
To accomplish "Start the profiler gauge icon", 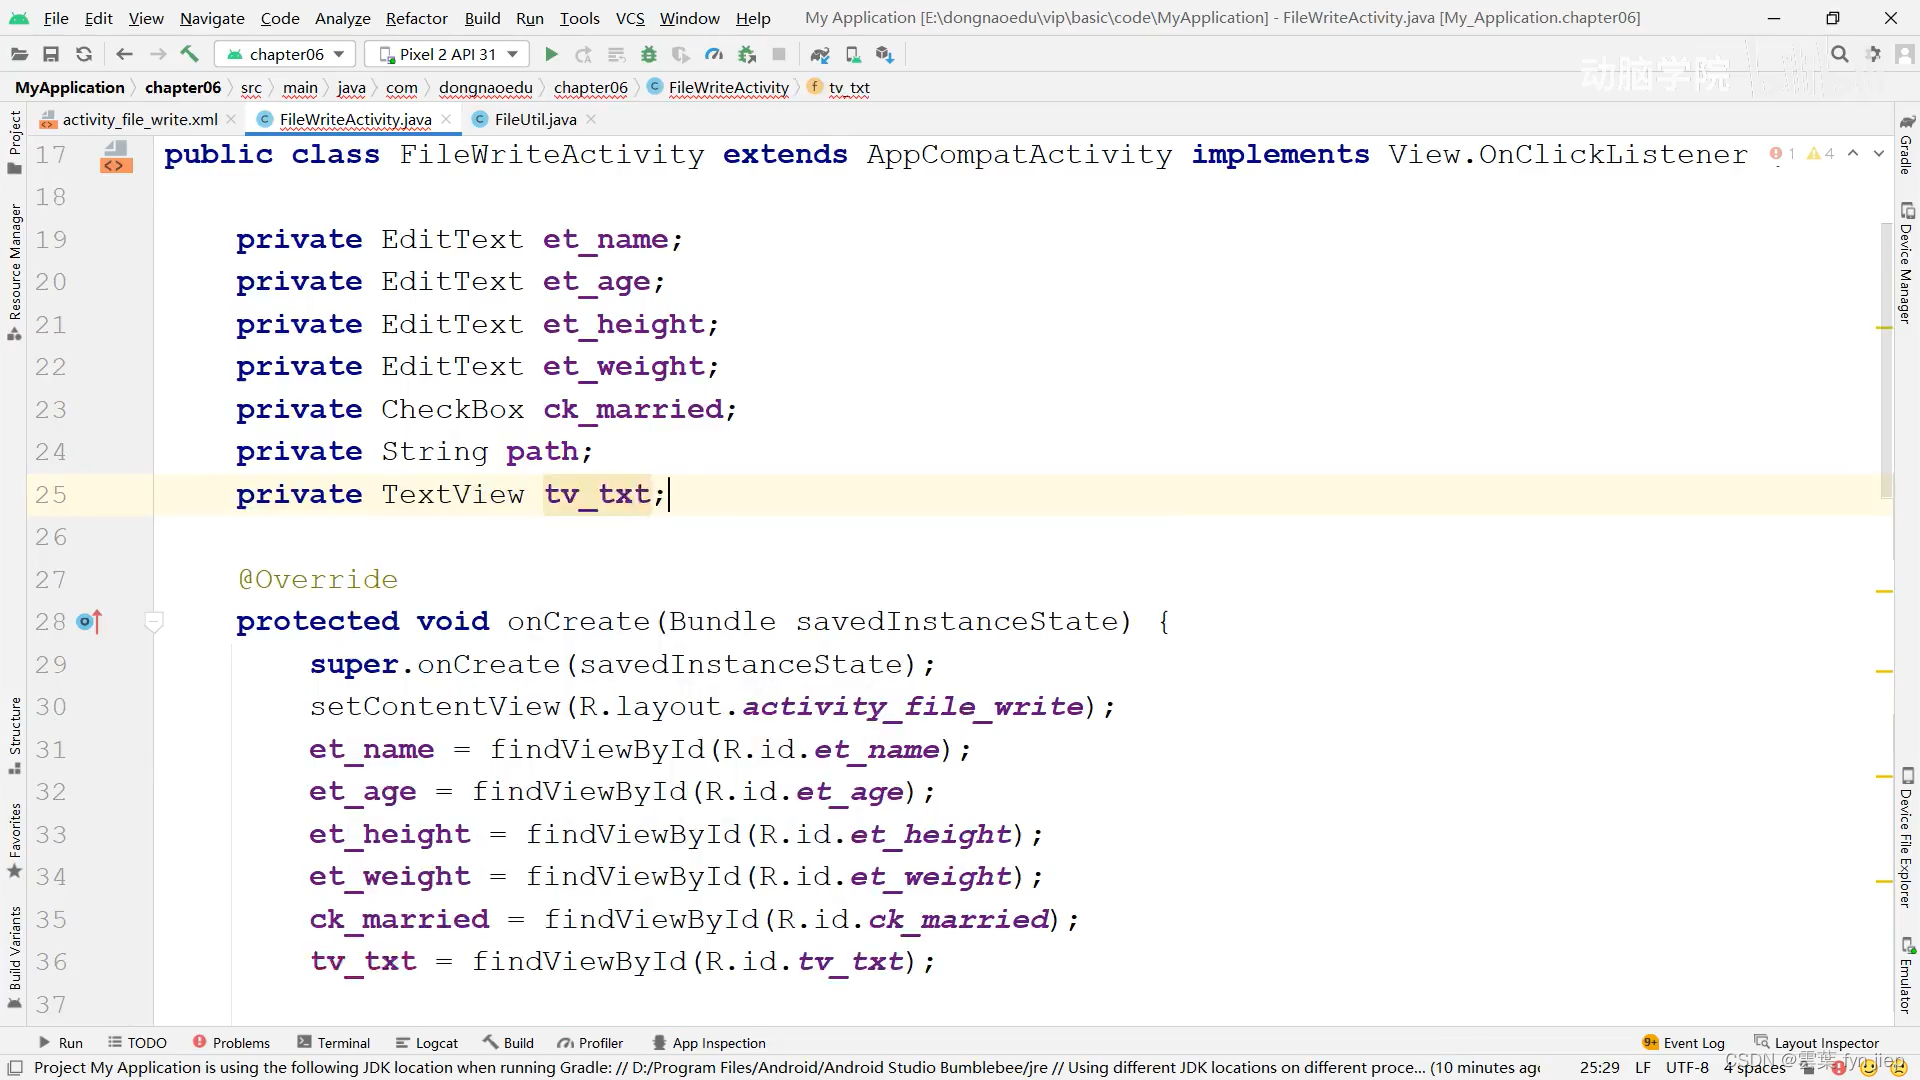I will pyautogui.click(x=714, y=54).
